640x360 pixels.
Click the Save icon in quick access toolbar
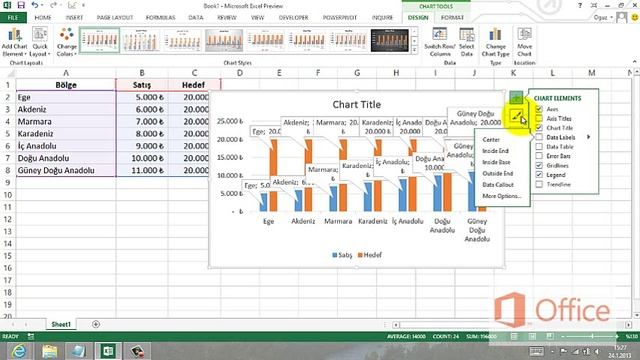pyautogui.click(x=21, y=5)
